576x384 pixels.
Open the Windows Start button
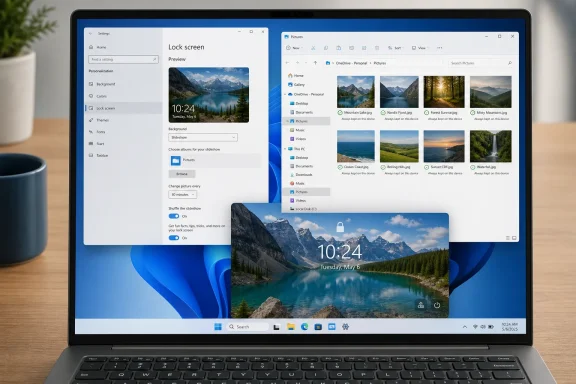click(218, 327)
